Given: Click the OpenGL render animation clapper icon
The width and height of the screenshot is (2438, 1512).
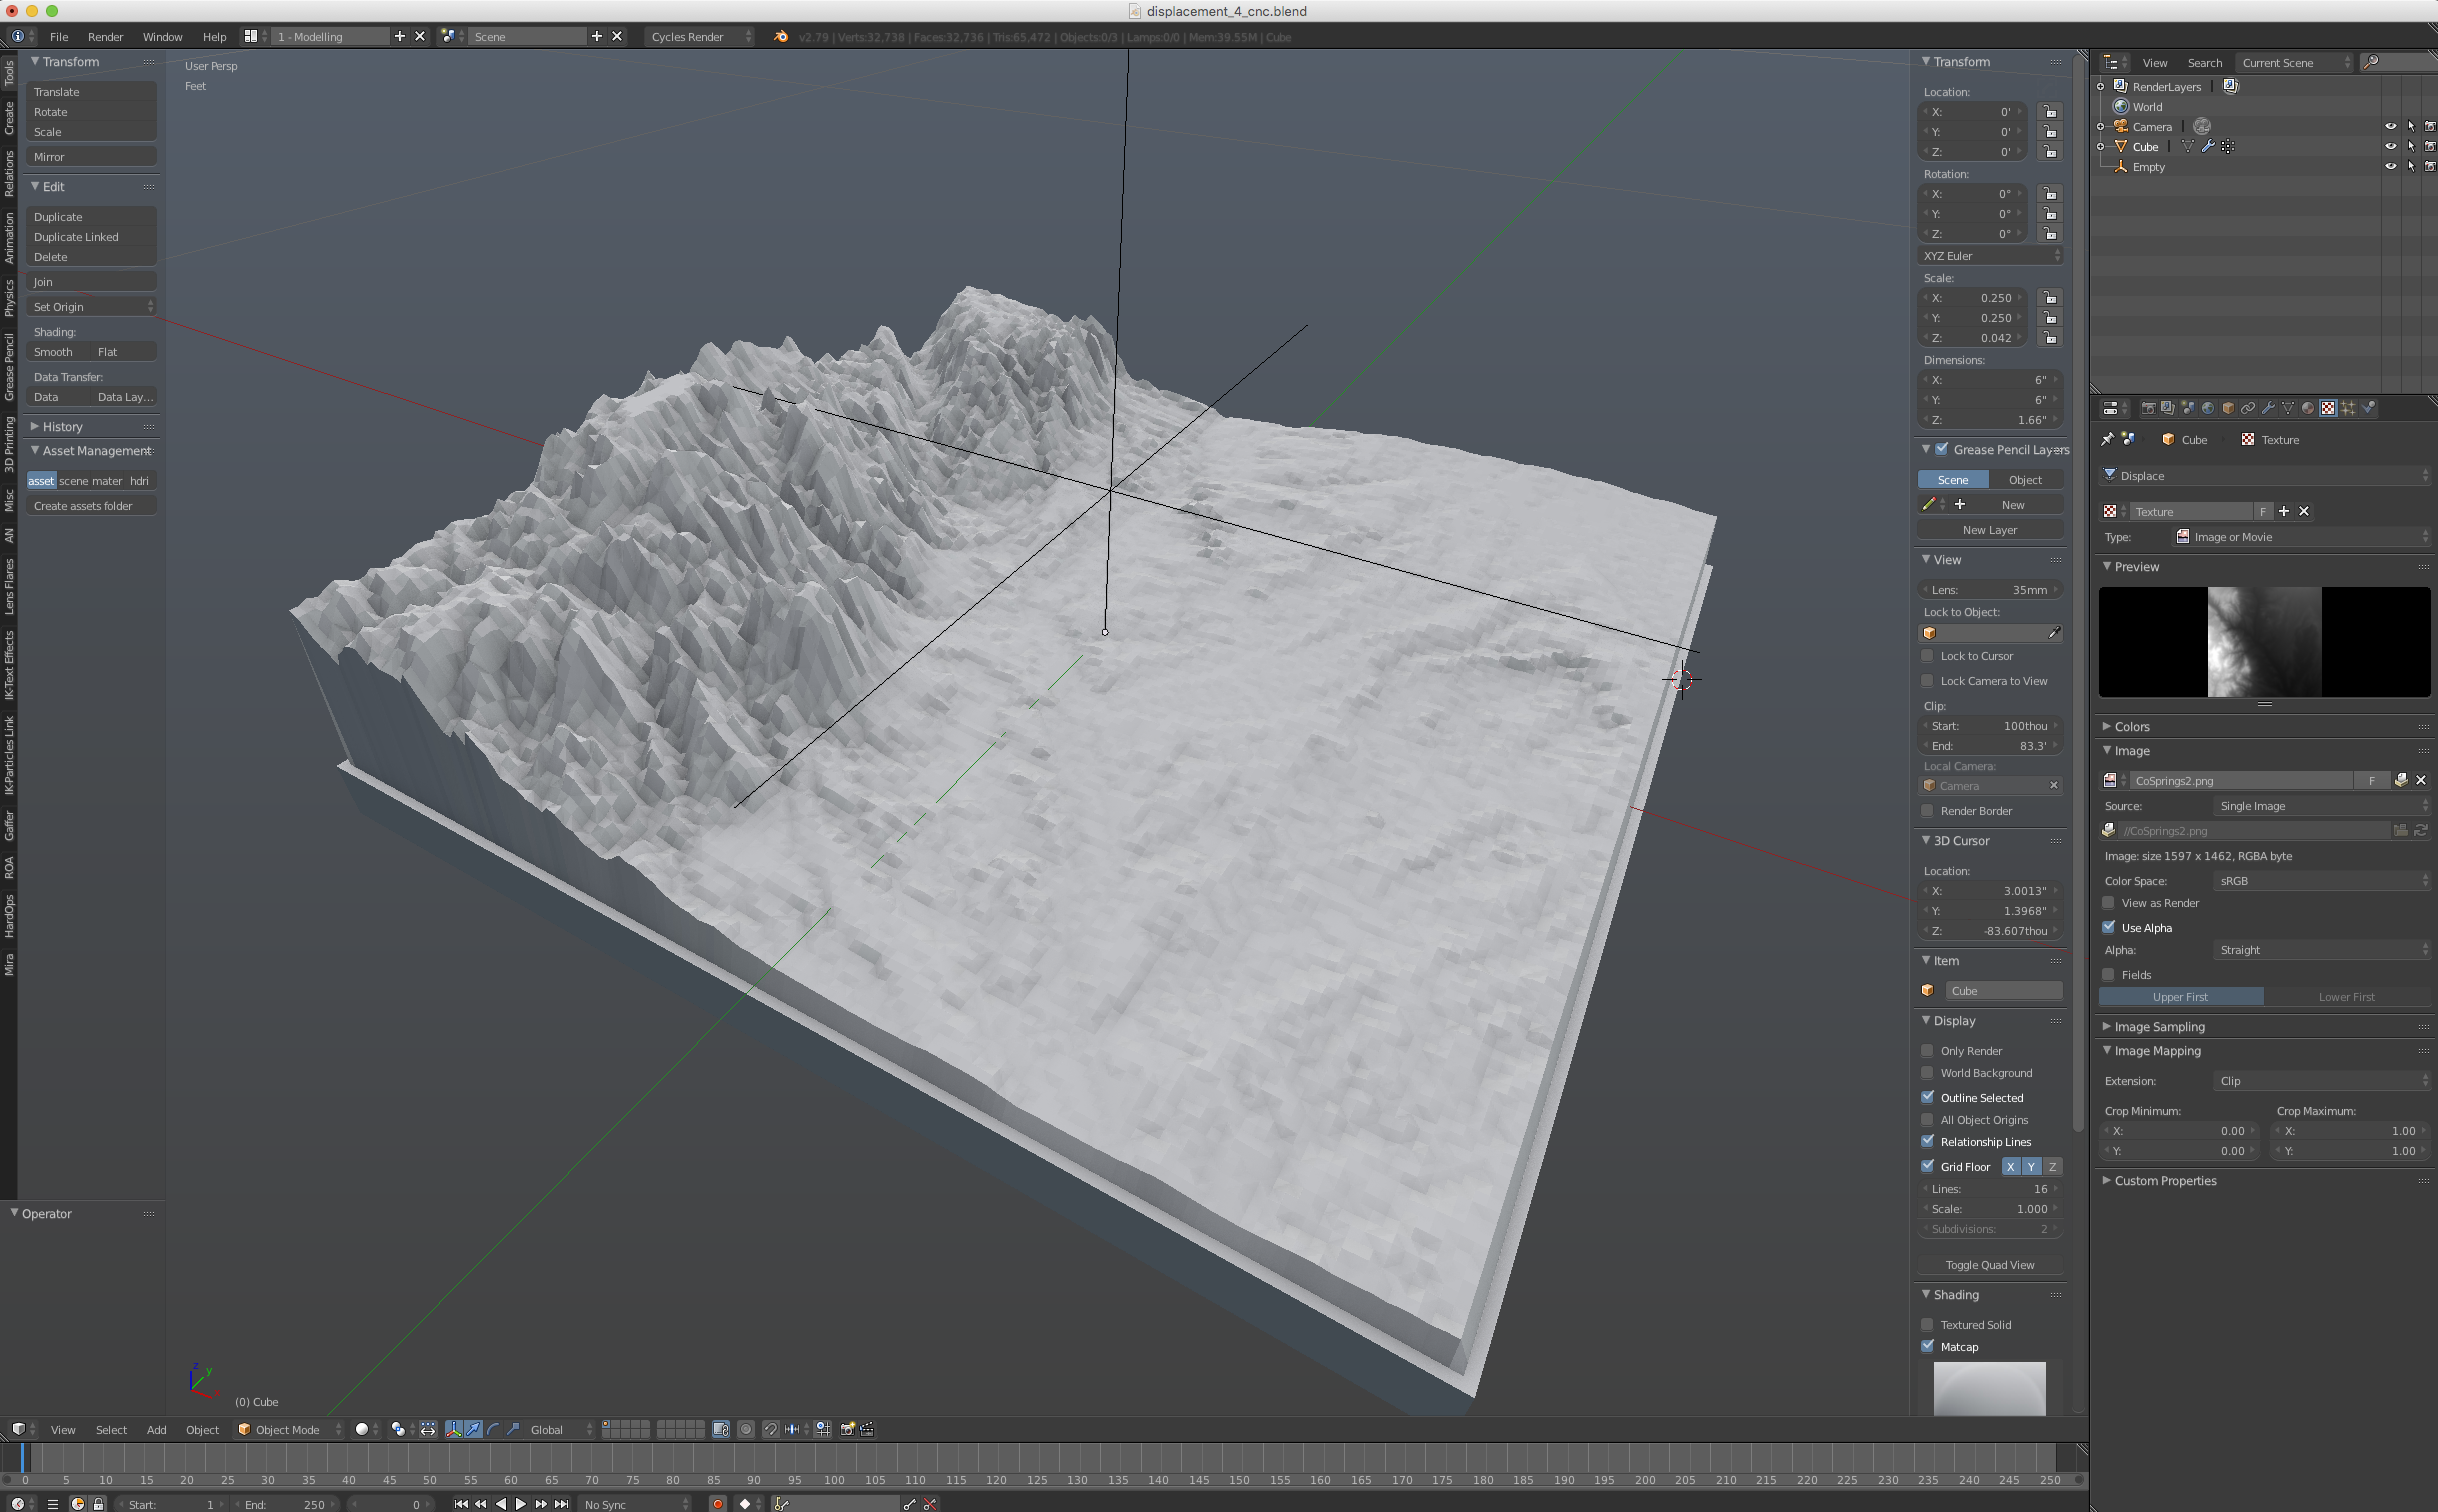Looking at the screenshot, I should (x=867, y=1429).
